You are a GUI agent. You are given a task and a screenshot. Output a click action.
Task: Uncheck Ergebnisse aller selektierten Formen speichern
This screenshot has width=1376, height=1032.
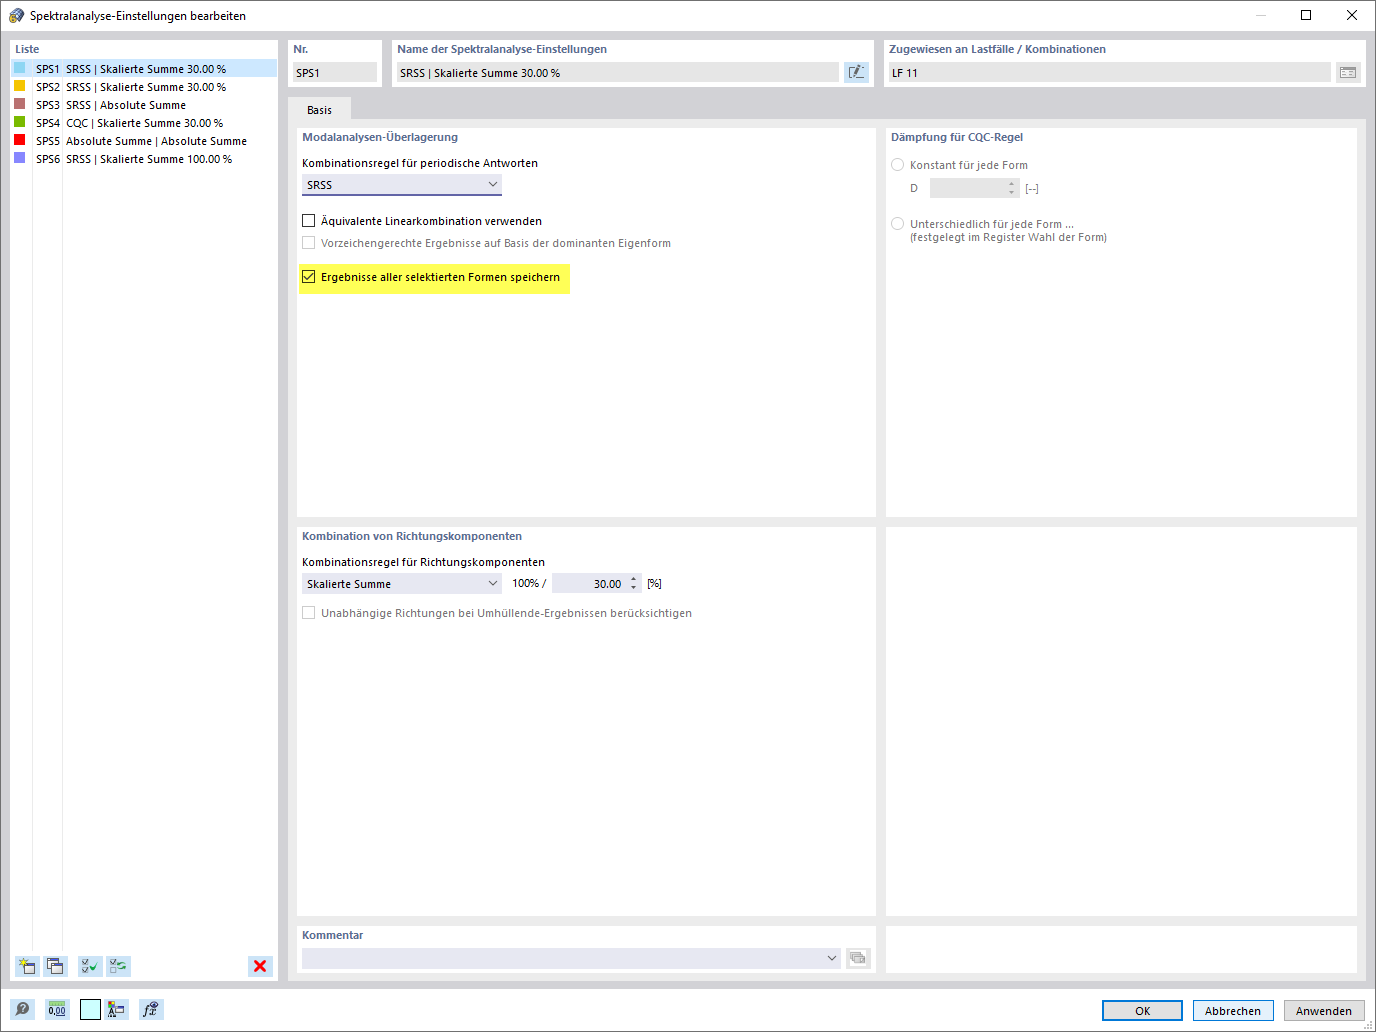309,277
